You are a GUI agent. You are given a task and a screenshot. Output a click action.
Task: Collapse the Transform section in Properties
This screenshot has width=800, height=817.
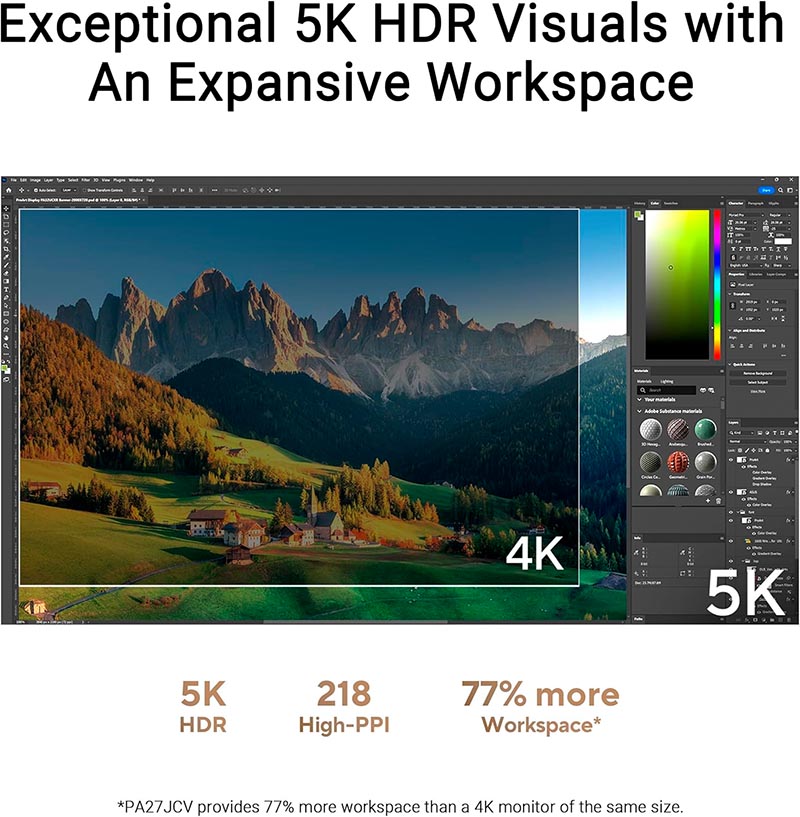[x=730, y=294]
